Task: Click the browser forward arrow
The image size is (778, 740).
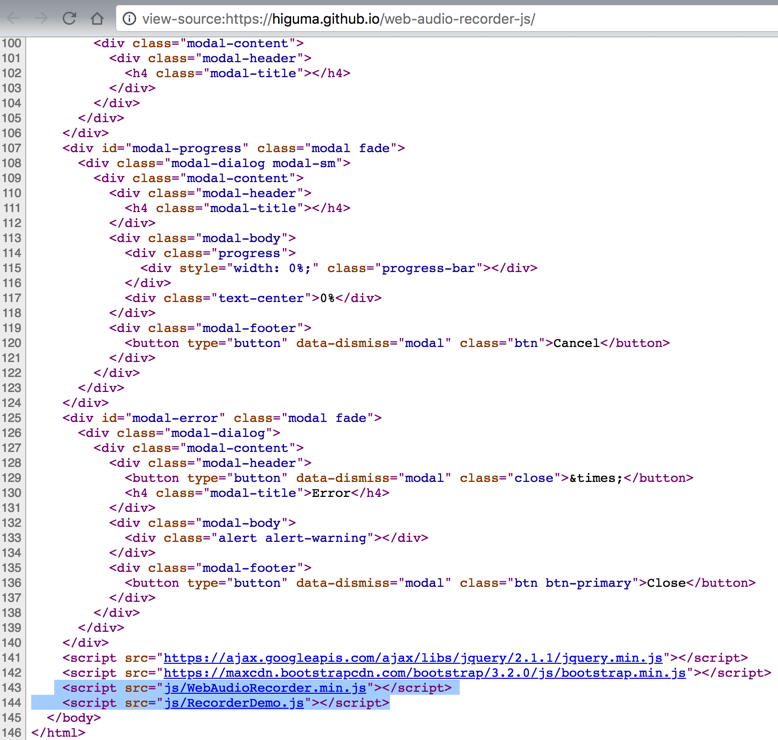Action: tap(41, 18)
